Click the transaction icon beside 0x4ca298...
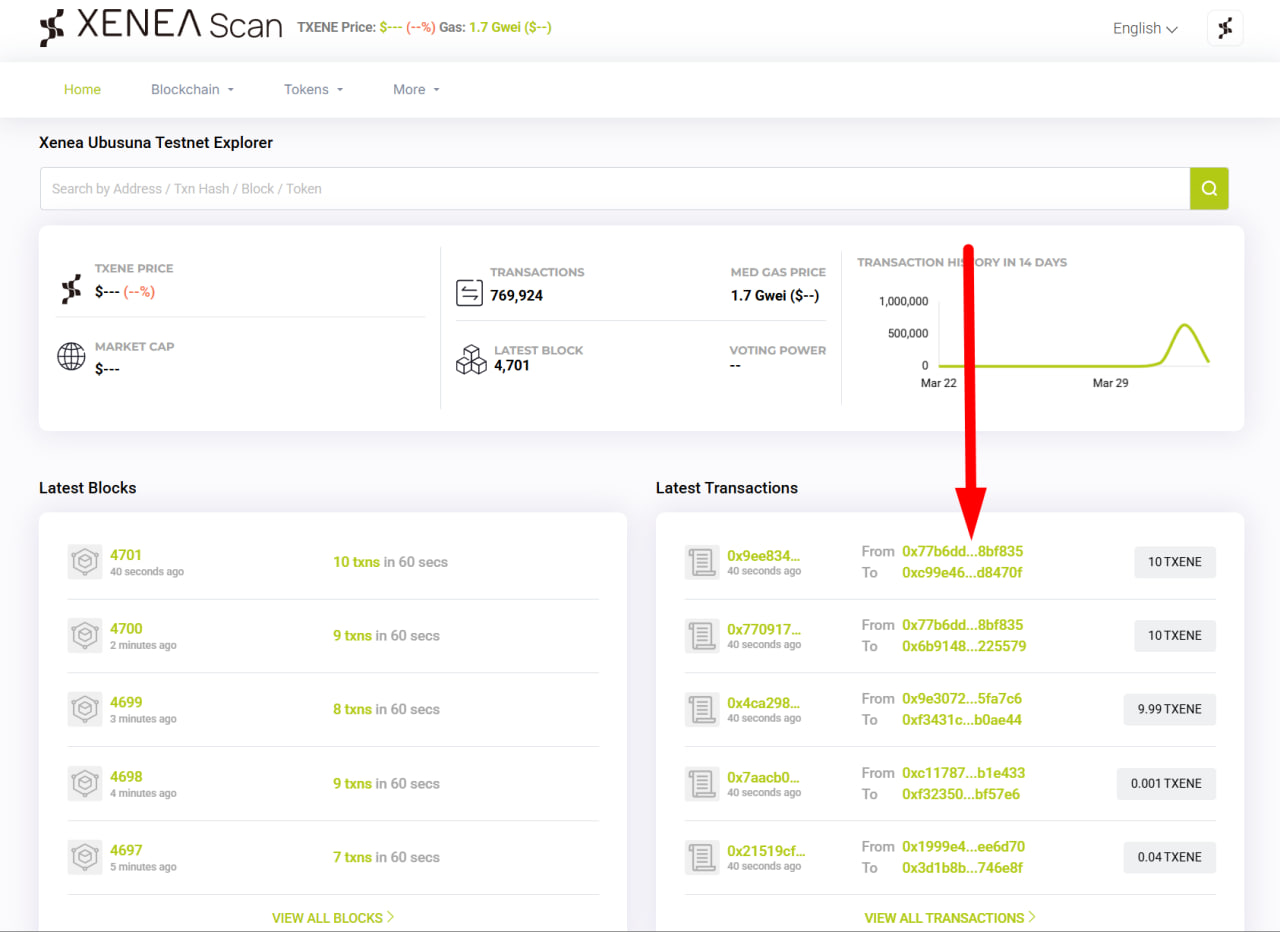This screenshot has height=932, width=1280. click(702, 710)
